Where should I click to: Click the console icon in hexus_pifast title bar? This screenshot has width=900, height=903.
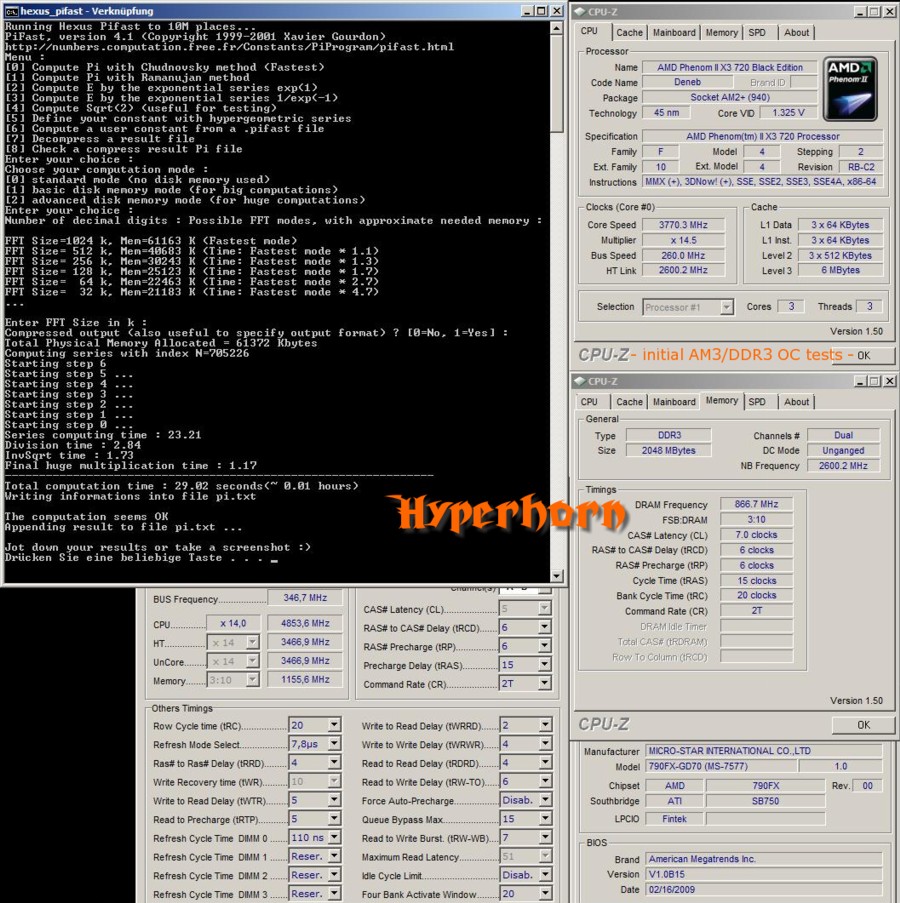point(12,11)
